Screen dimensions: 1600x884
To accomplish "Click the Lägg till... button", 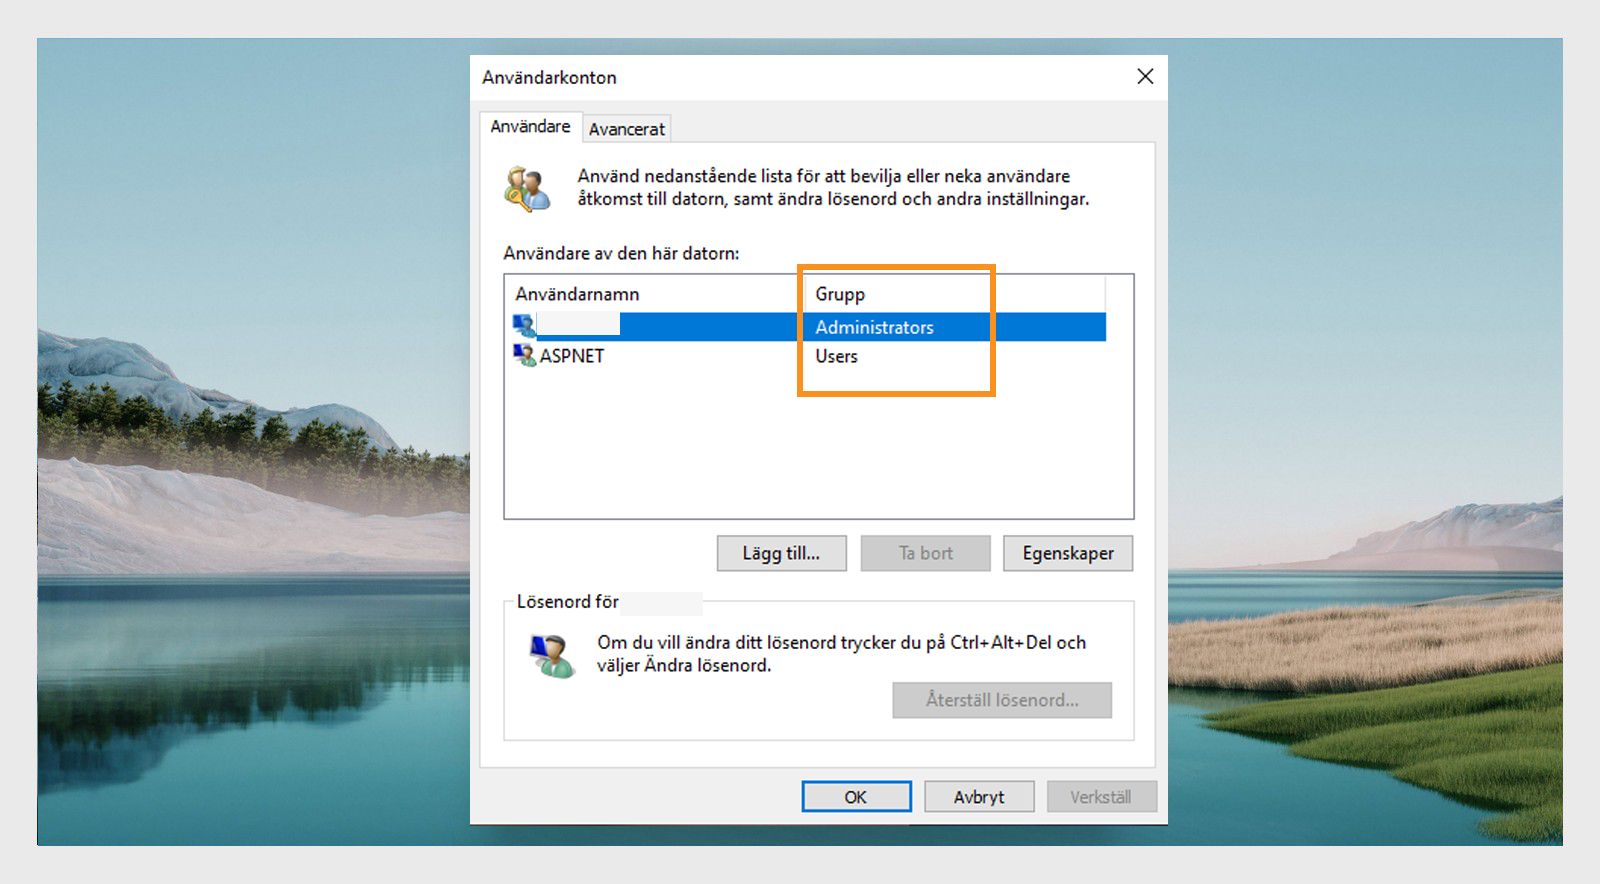I will [781, 553].
